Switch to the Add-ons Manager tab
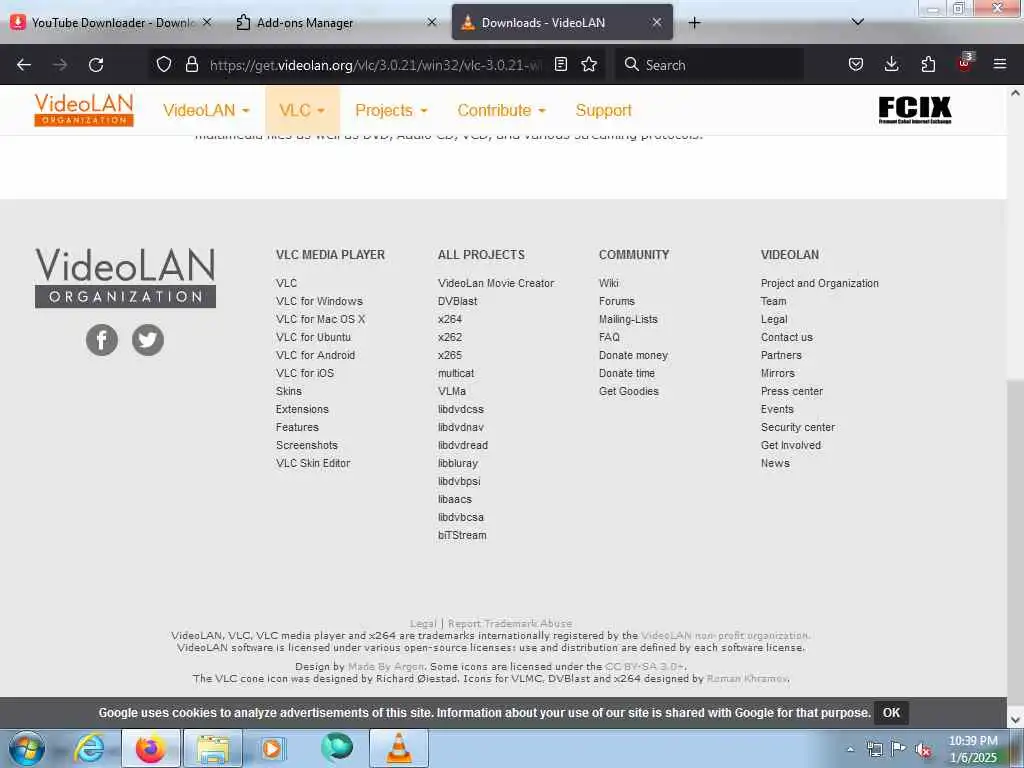Image resolution: width=1024 pixels, height=768 pixels. coord(335,23)
